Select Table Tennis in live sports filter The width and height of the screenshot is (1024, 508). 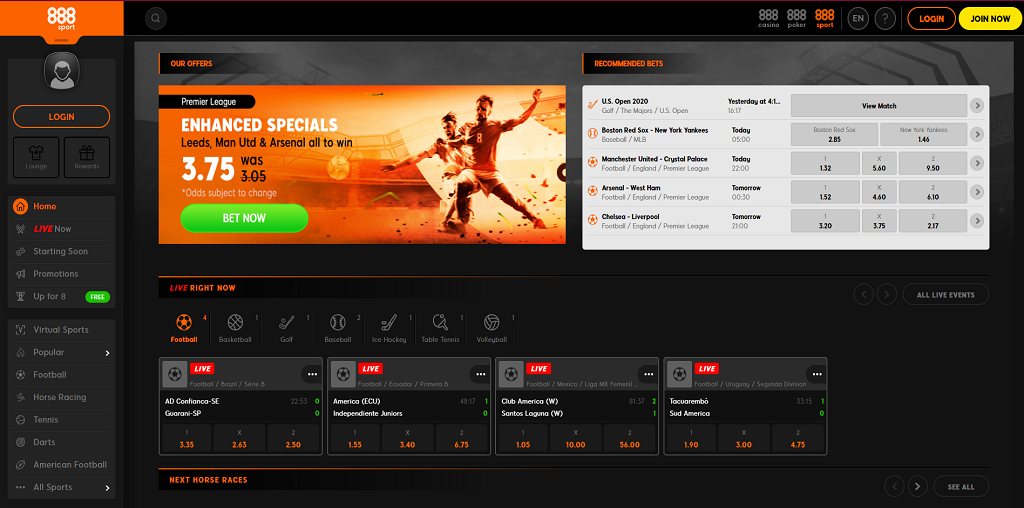[440, 328]
